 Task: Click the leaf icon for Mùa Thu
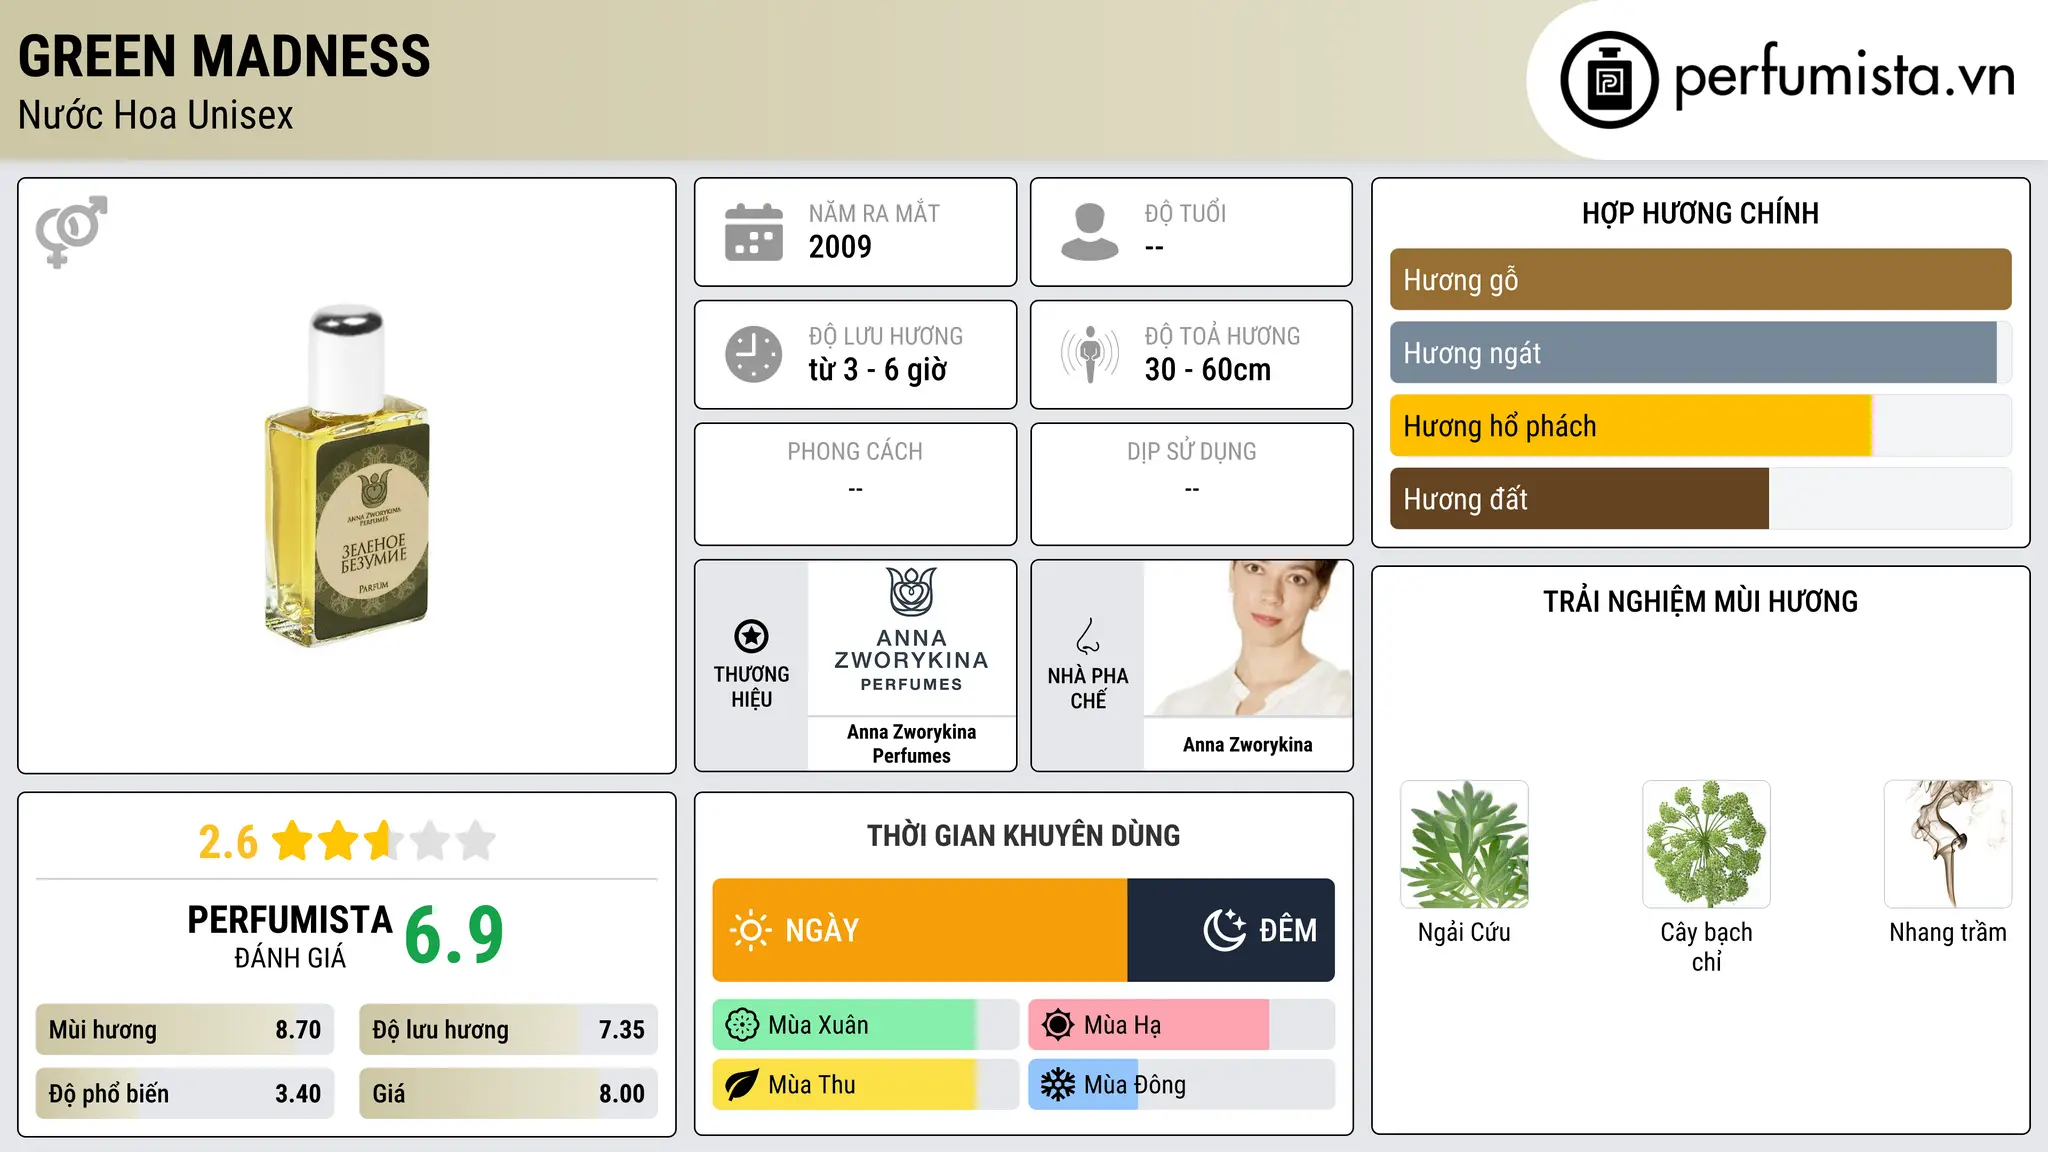pos(742,1085)
